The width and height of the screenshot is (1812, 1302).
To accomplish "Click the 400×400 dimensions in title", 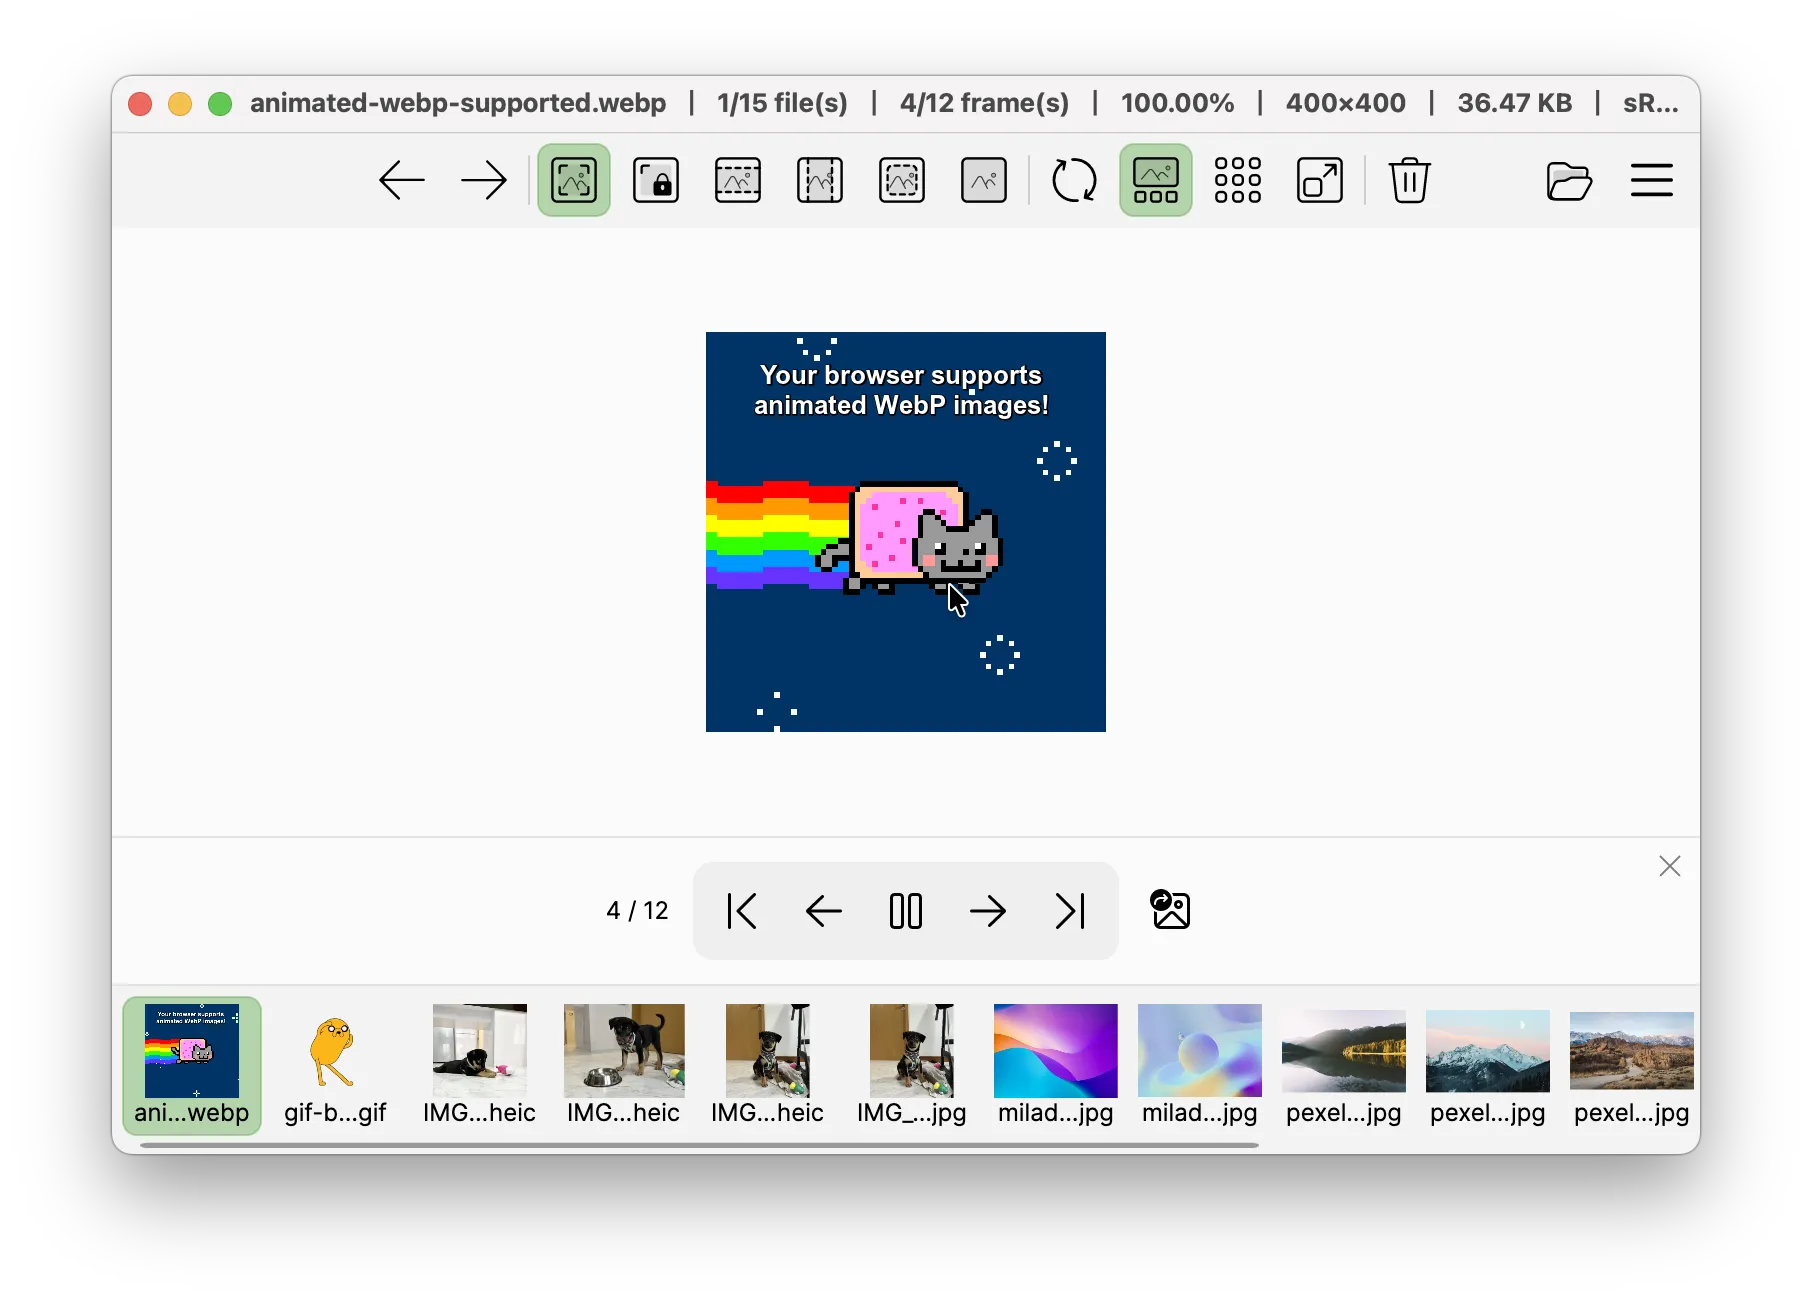I will (x=1345, y=103).
